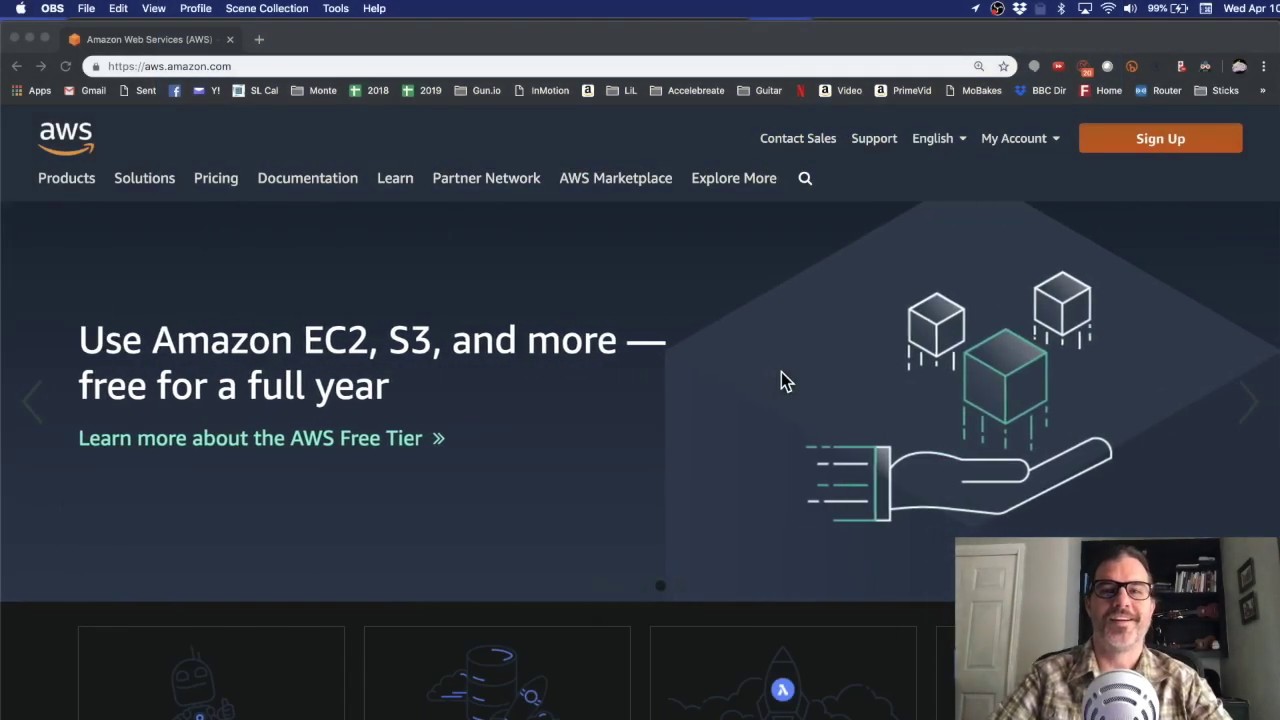Open the Scene Collection menu
The height and width of the screenshot is (720, 1280).
[267, 8]
